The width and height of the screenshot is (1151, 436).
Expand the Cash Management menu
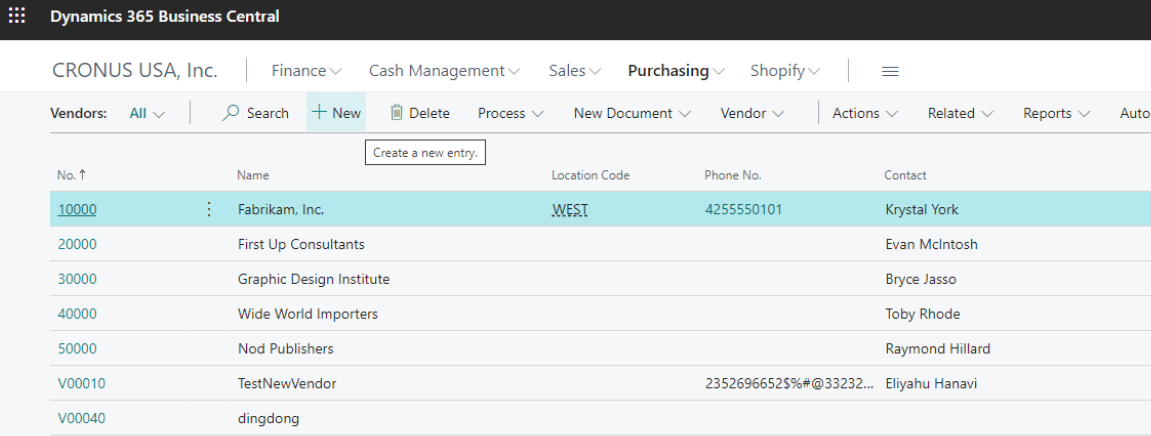click(444, 71)
